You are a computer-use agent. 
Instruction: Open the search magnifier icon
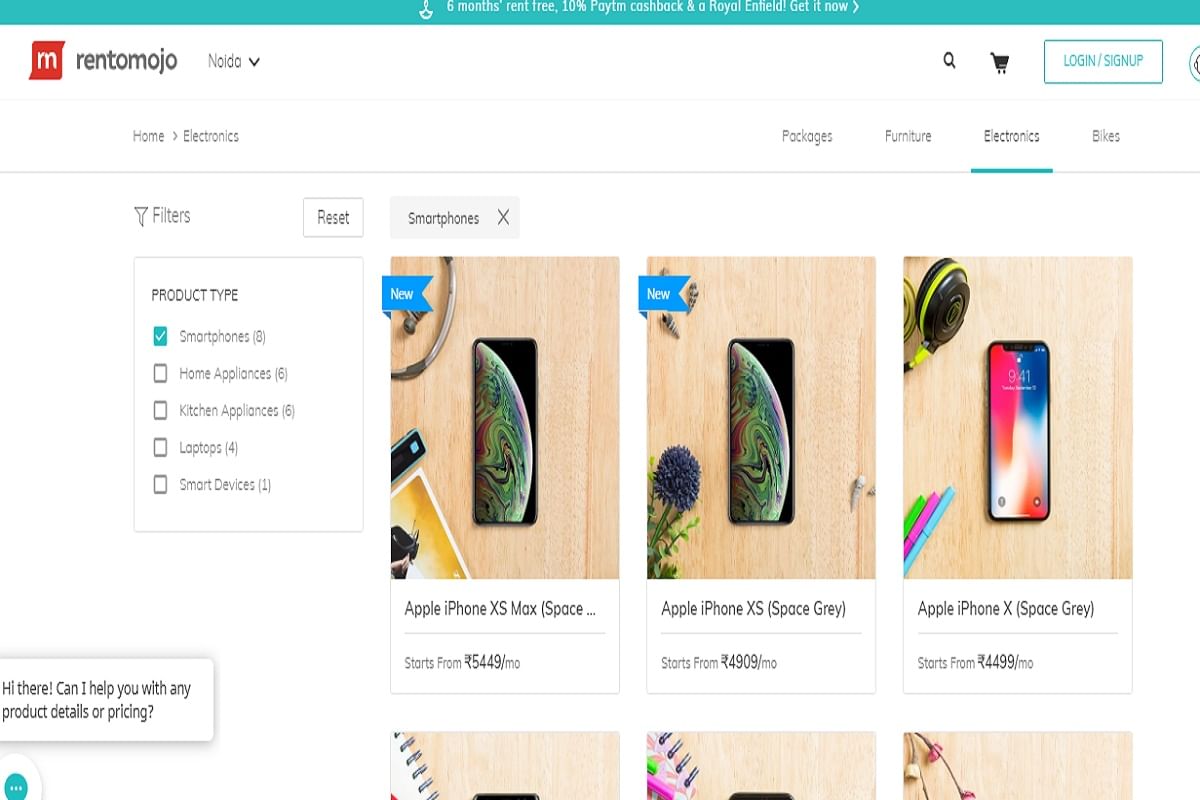949,61
